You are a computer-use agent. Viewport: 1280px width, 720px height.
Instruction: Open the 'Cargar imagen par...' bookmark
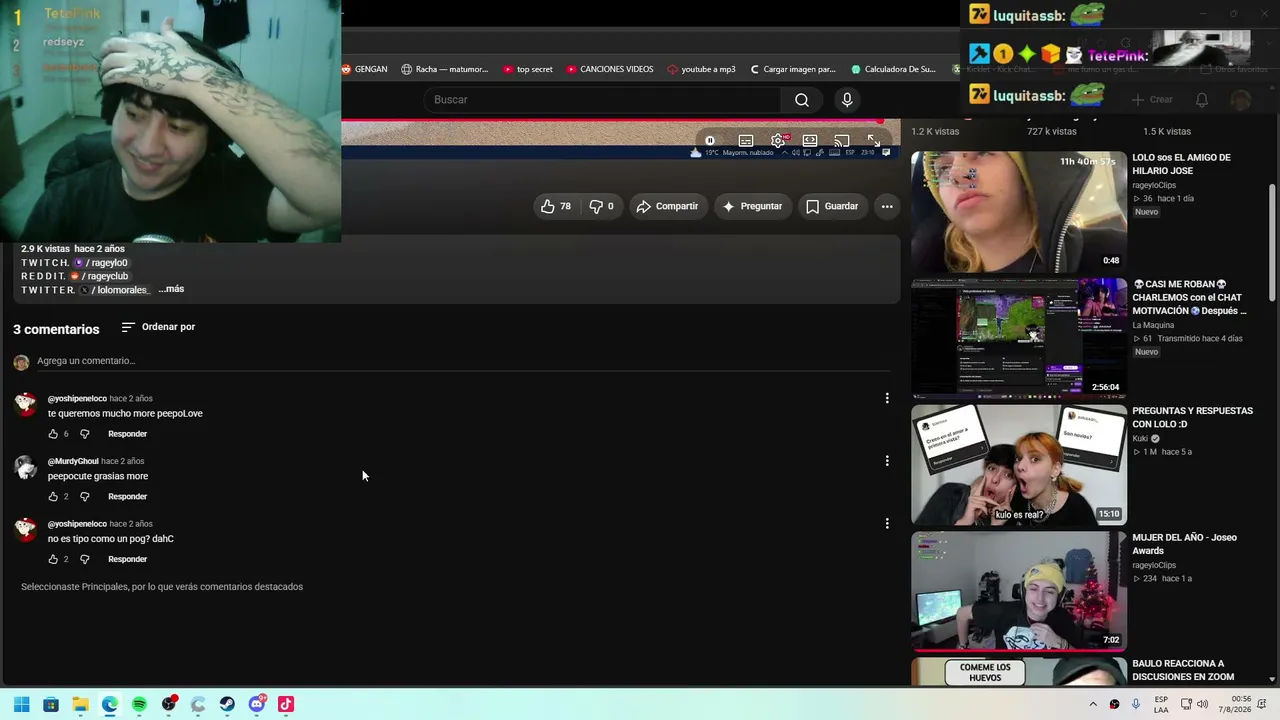[792, 69]
